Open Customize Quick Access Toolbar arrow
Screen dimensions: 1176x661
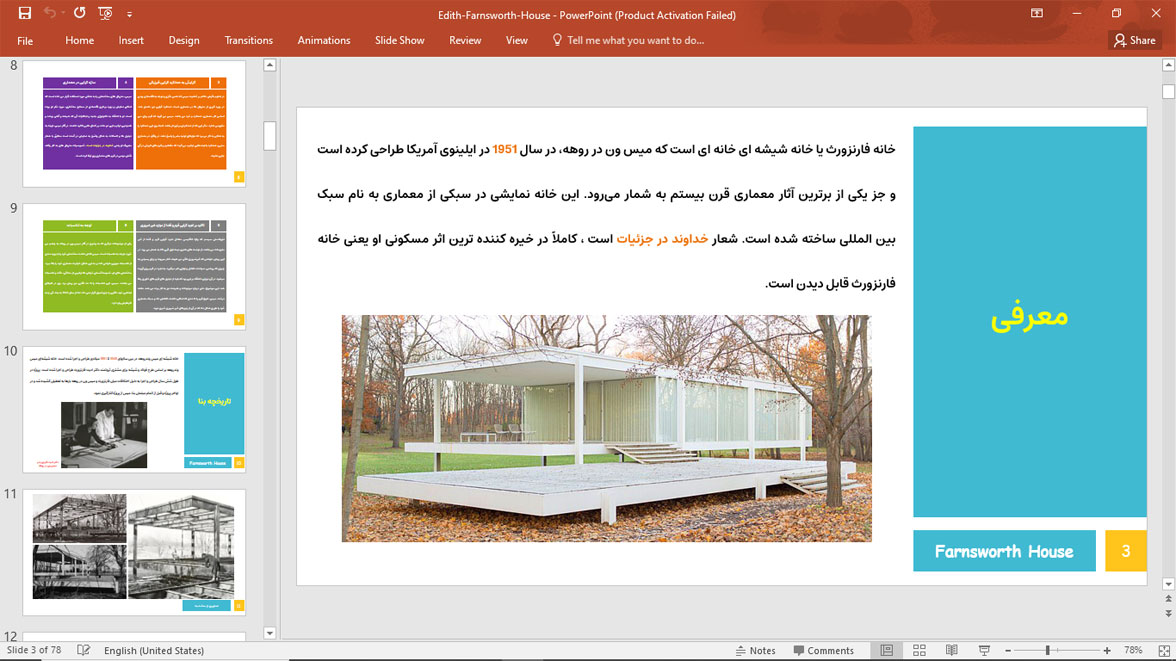[129, 14]
